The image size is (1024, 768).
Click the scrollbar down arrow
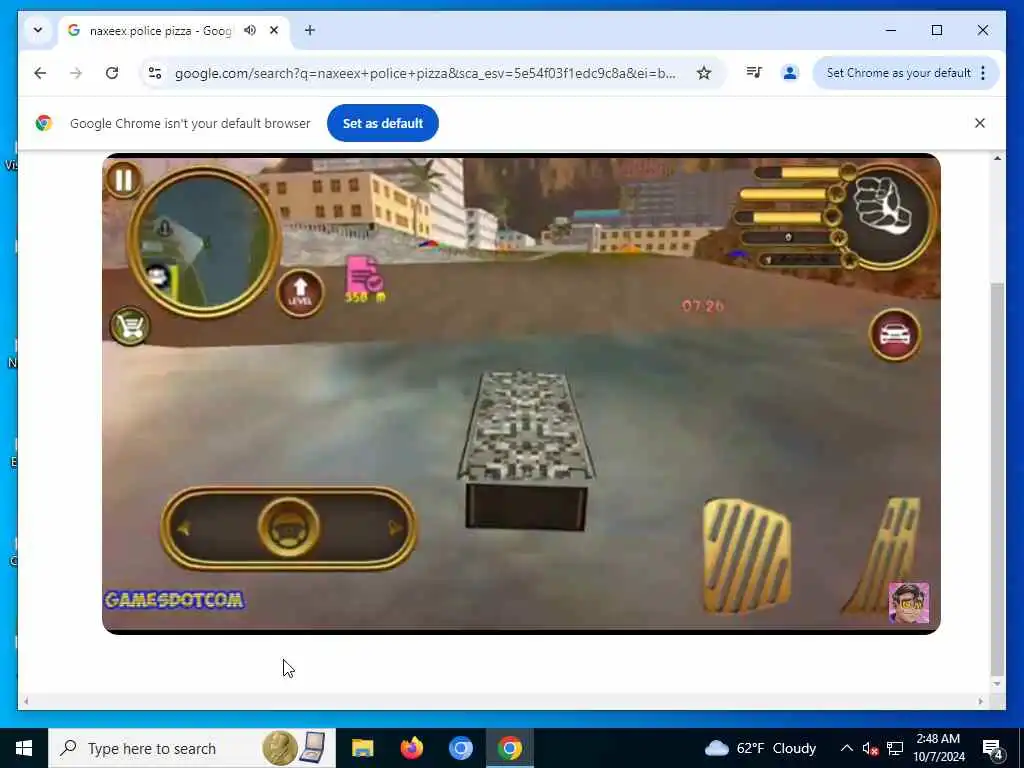coord(997,684)
